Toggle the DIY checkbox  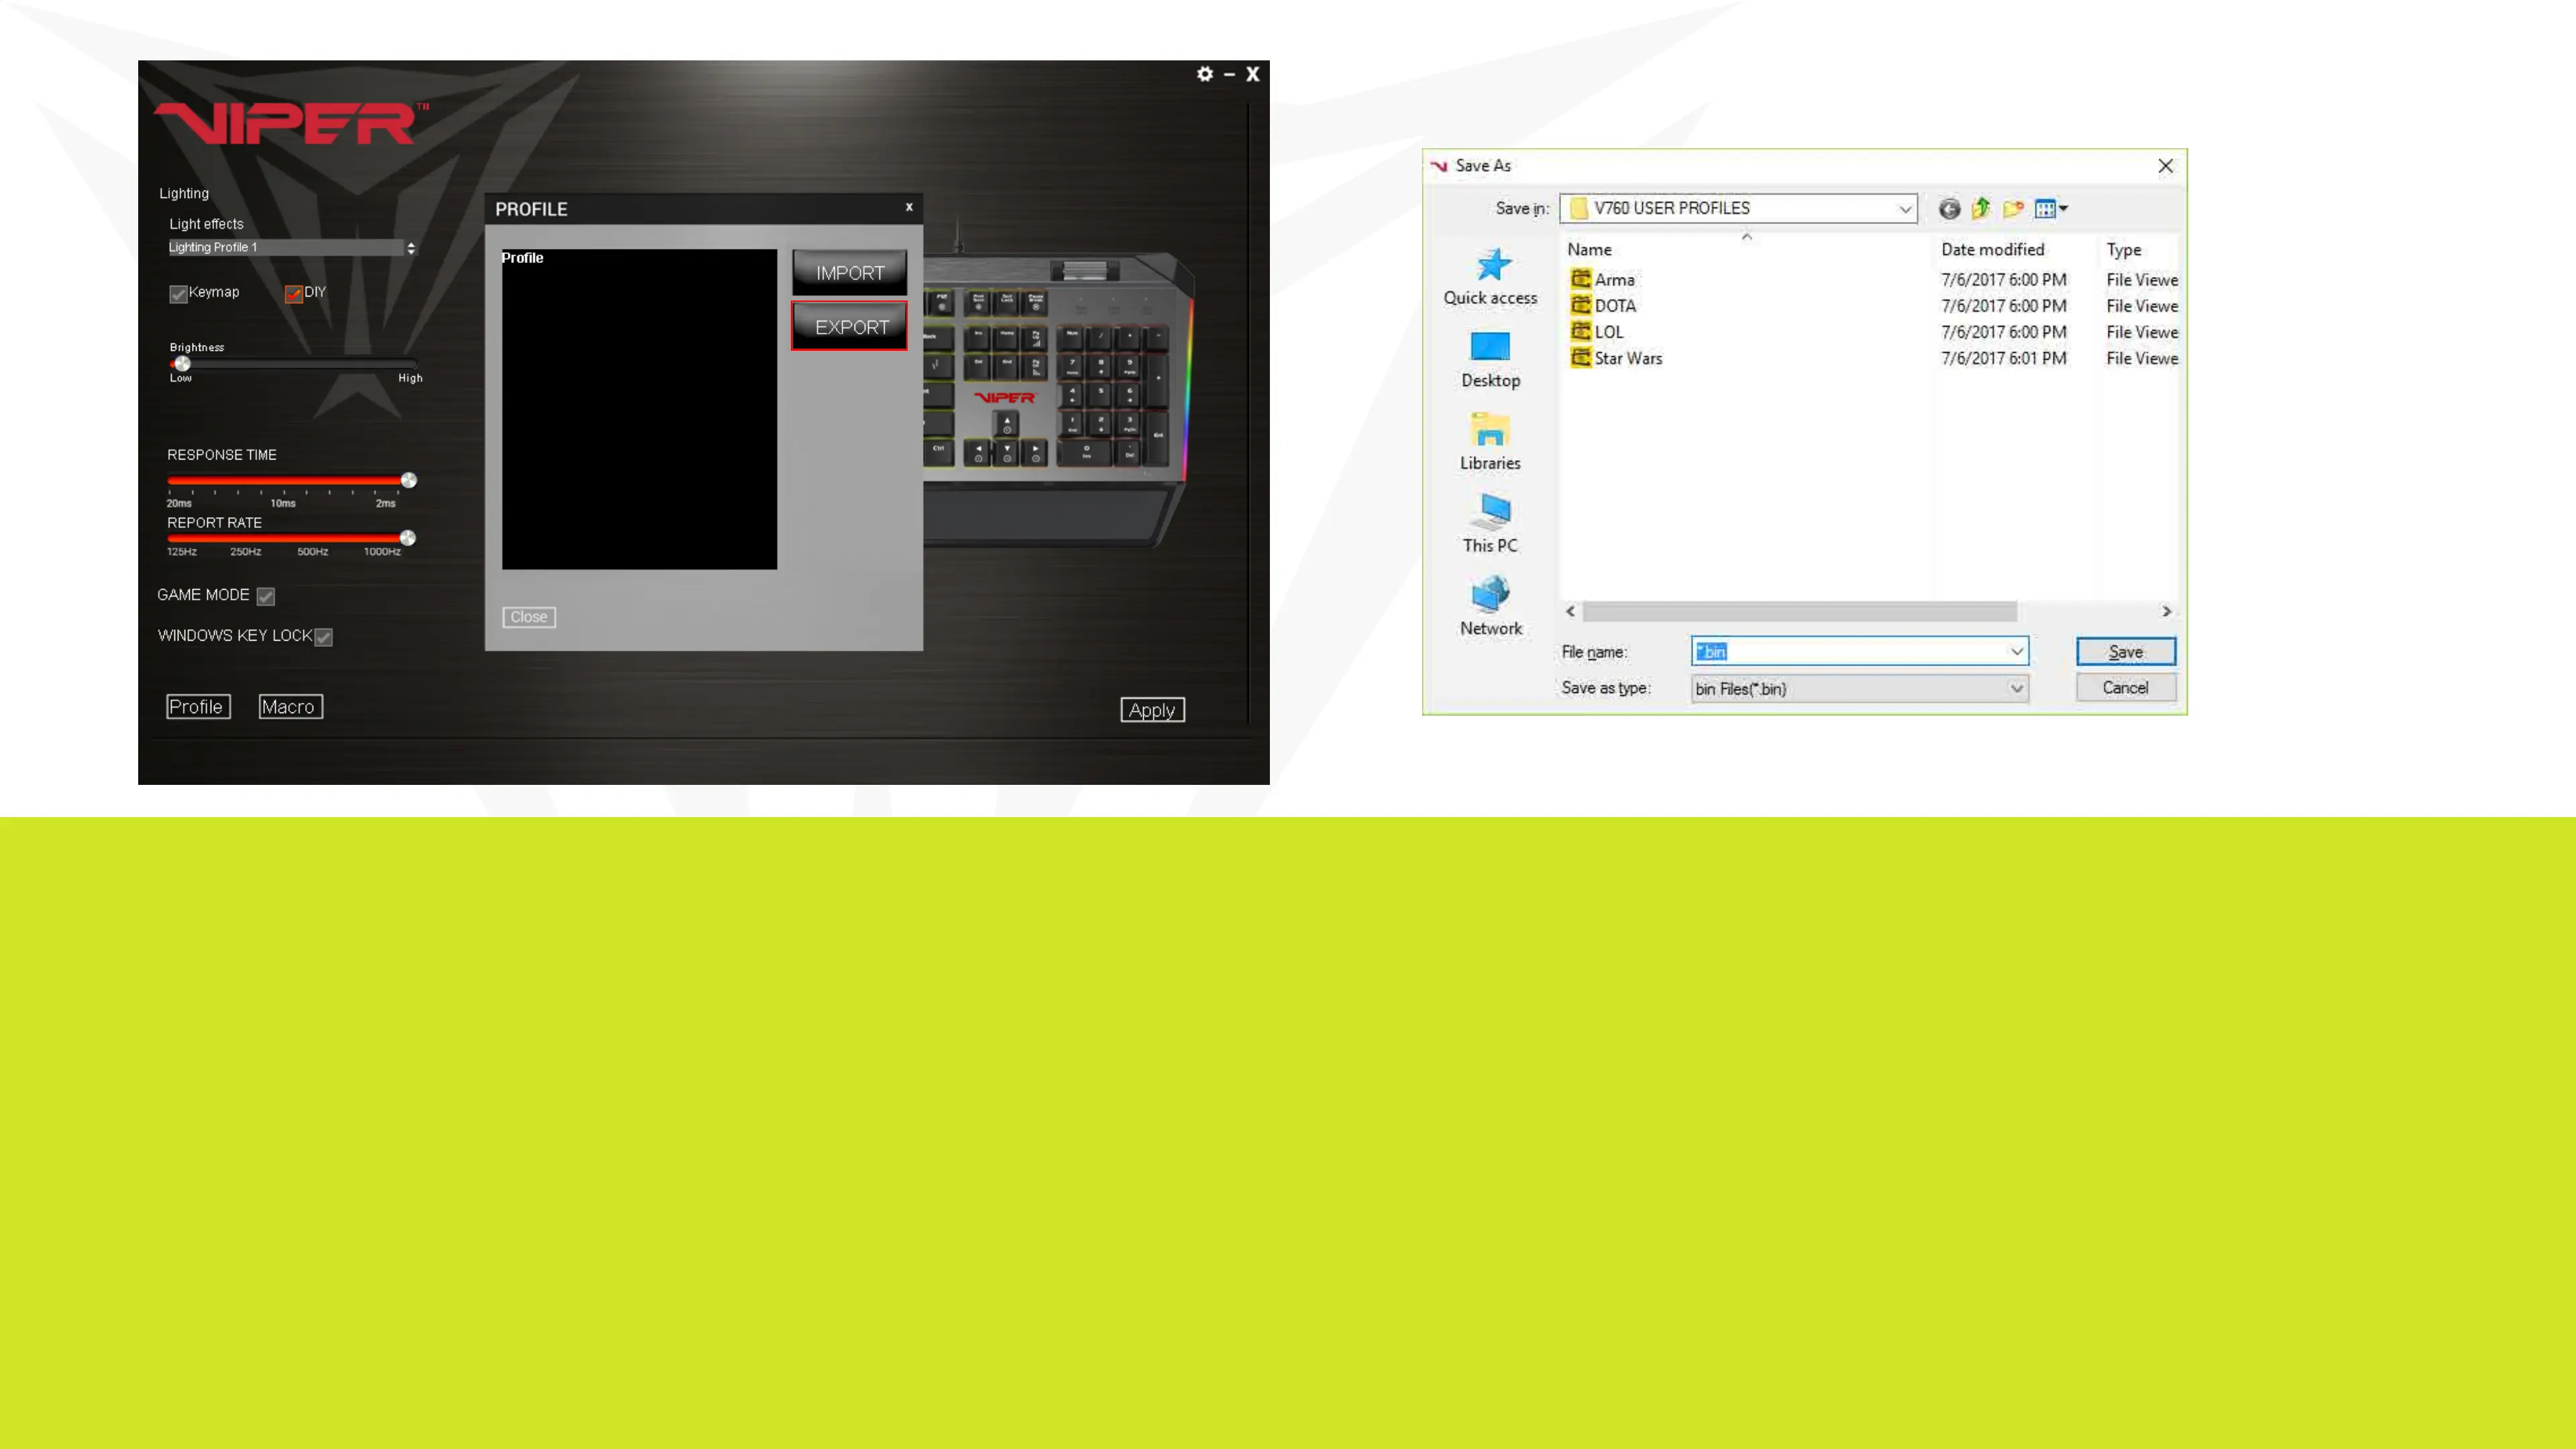(x=294, y=294)
